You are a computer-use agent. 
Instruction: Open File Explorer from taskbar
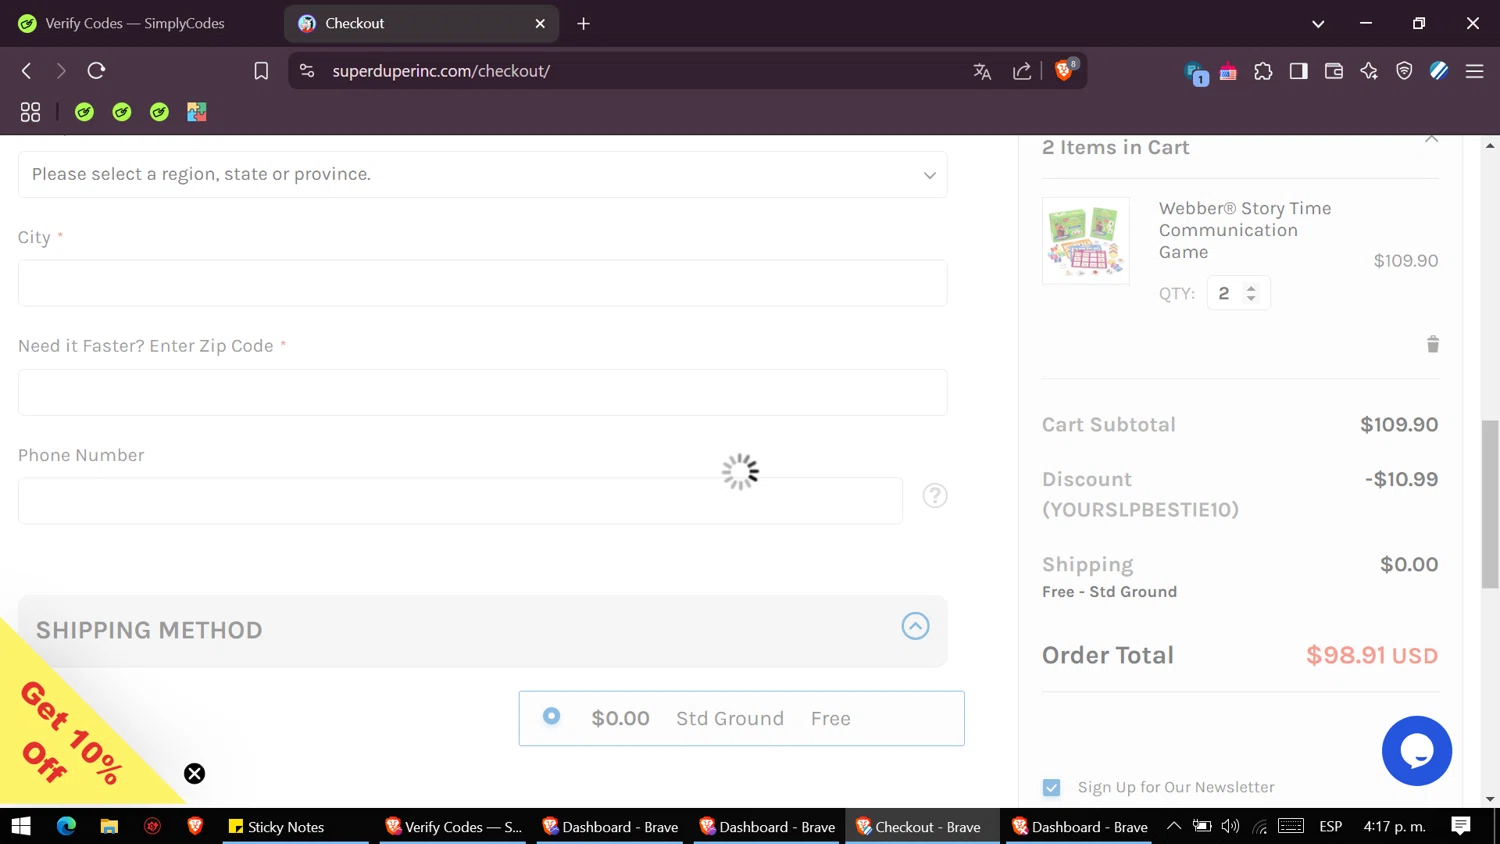109,827
